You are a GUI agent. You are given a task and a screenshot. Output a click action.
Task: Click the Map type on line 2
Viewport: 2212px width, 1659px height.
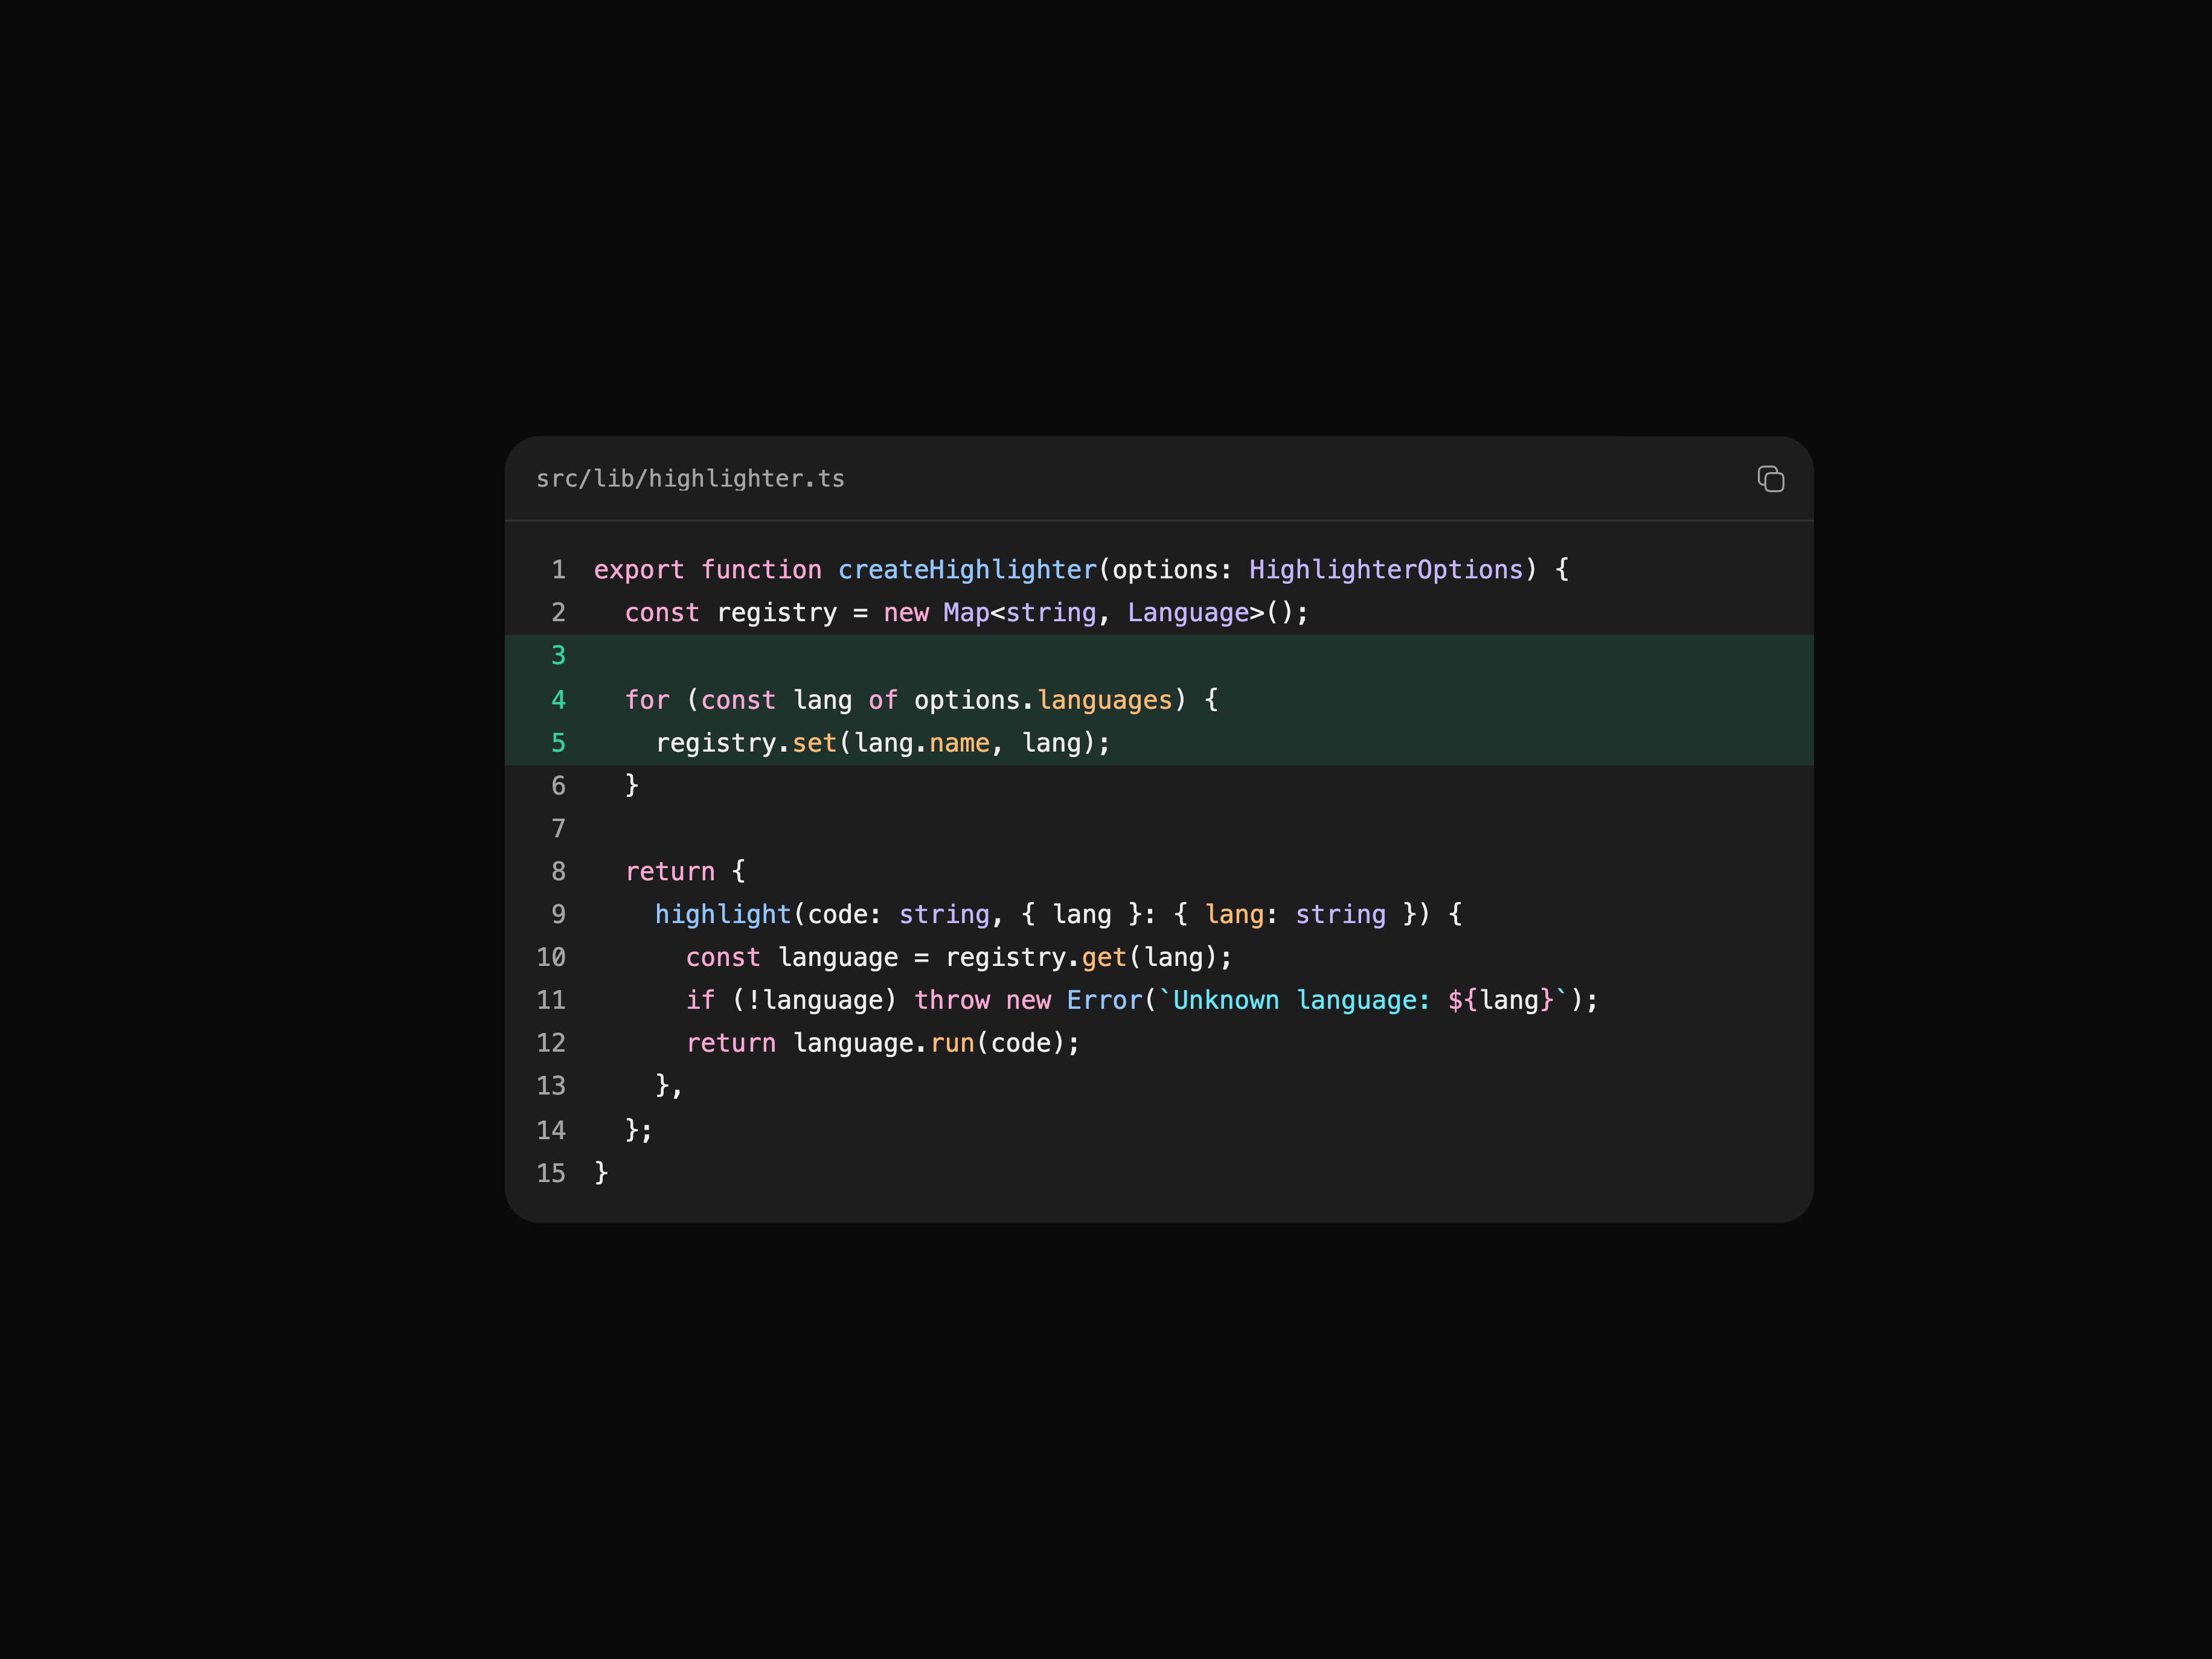pyautogui.click(x=966, y=613)
